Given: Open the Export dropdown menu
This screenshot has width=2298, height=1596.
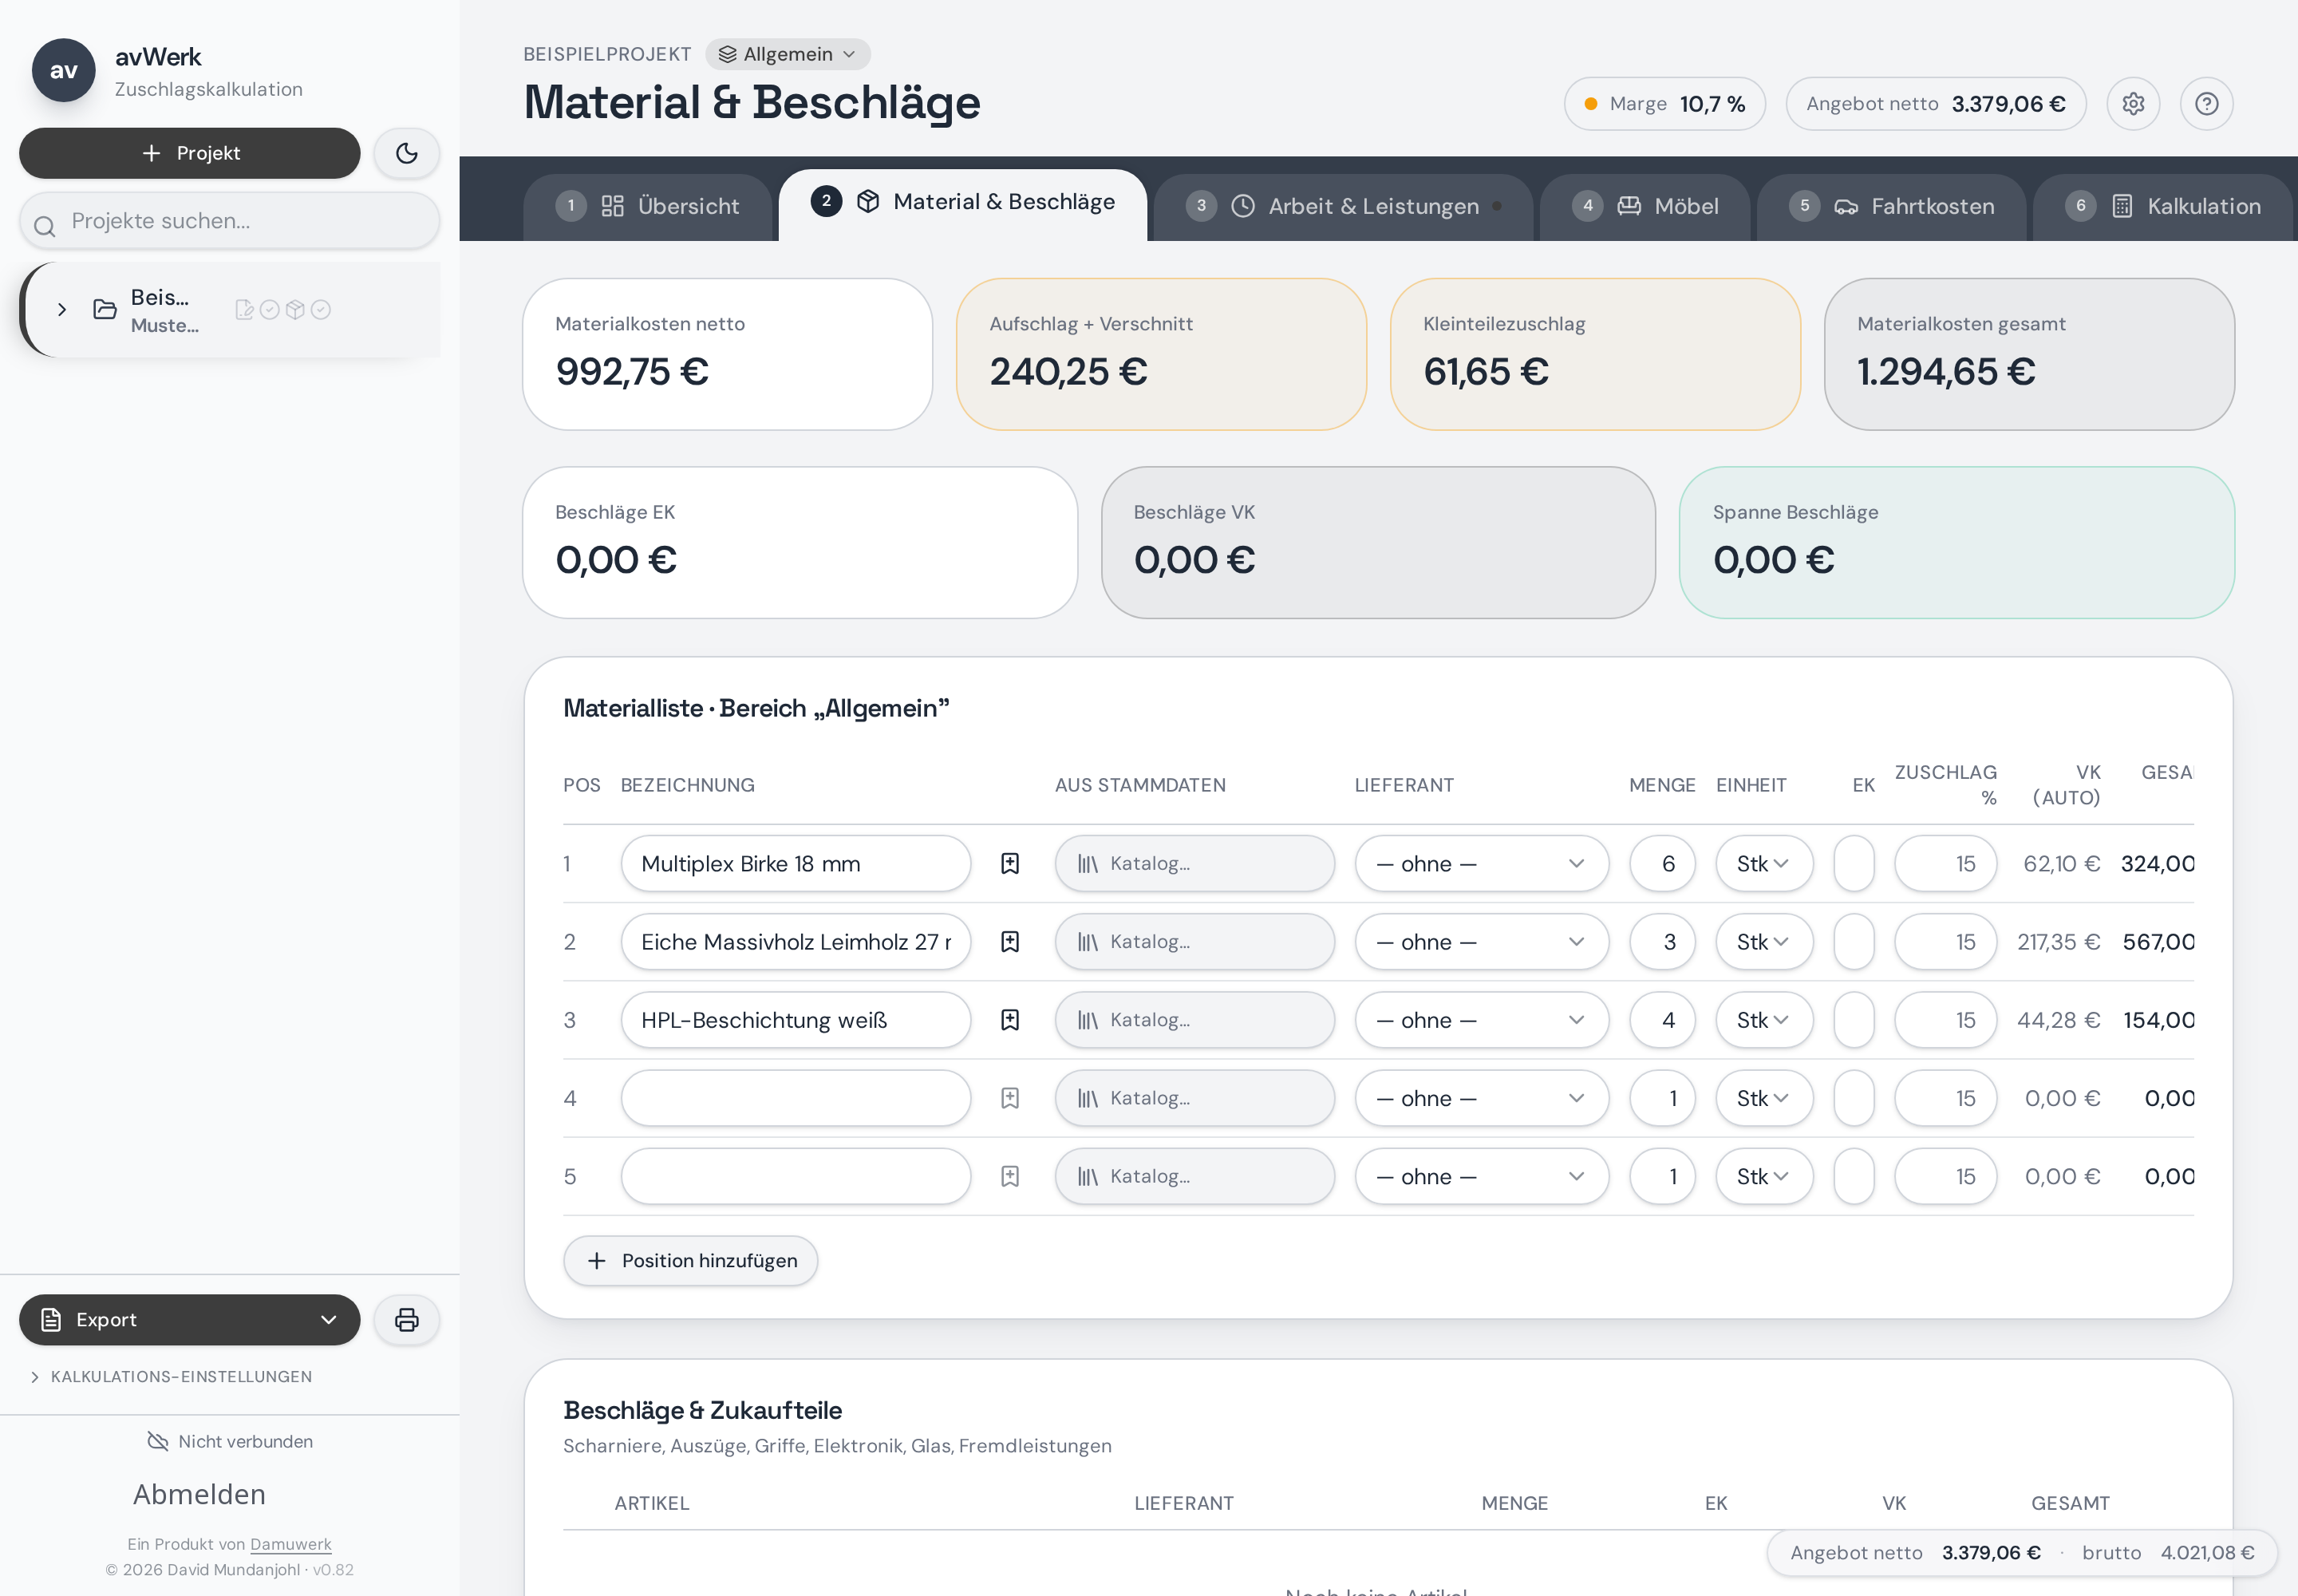Looking at the screenshot, I should 190,1319.
